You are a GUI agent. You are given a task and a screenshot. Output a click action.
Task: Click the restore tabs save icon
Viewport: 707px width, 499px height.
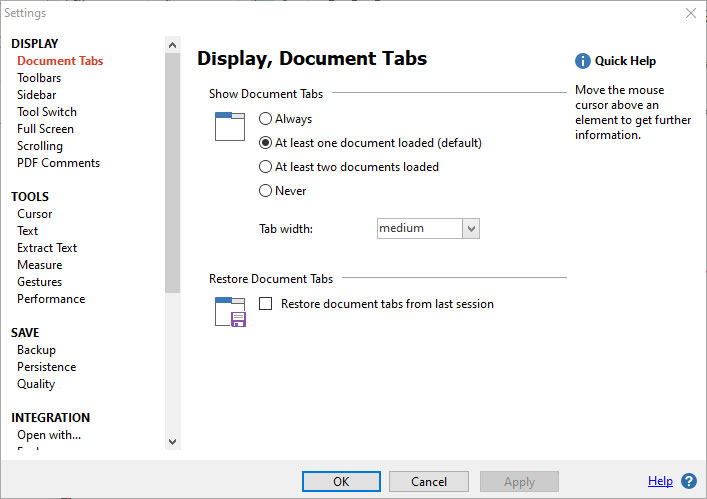(230, 312)
